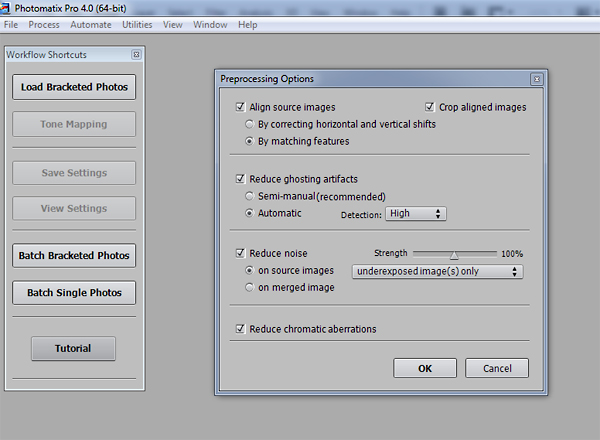
Task: Click the Workflow Shortcuts panel title
Action: (x=46, y=55)
